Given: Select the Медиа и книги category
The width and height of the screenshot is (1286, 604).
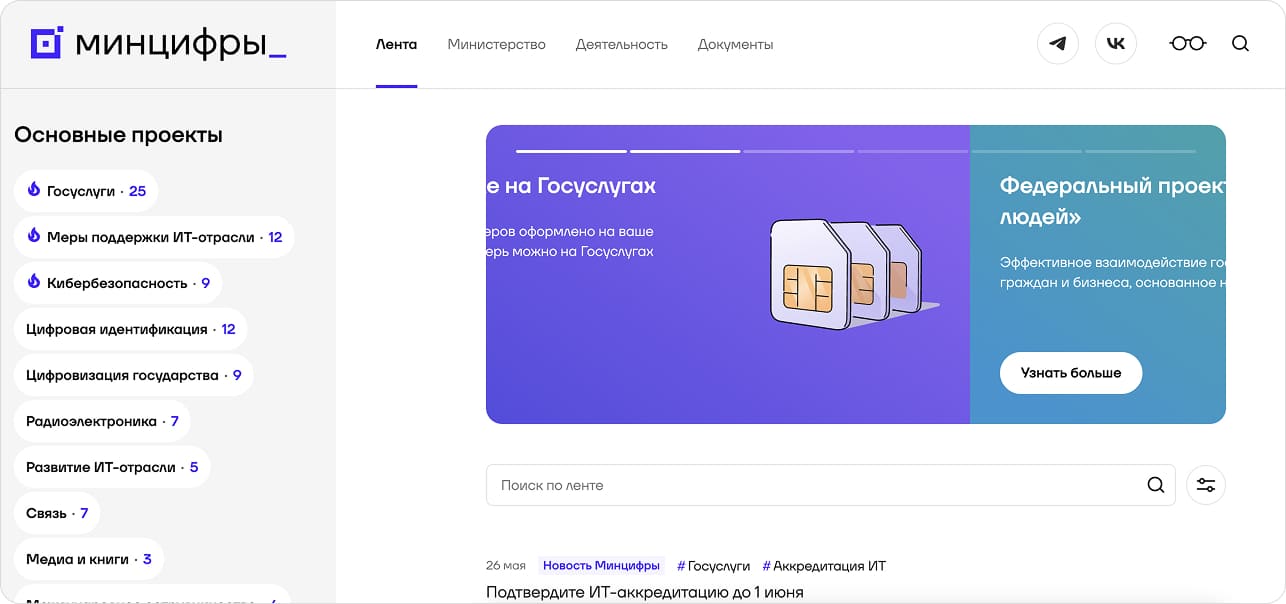Looking at the screenshot, I should pos(89,559).
